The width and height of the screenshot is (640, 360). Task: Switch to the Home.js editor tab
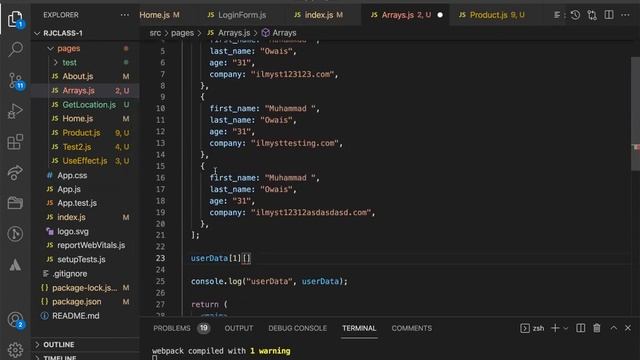(160, 15)
